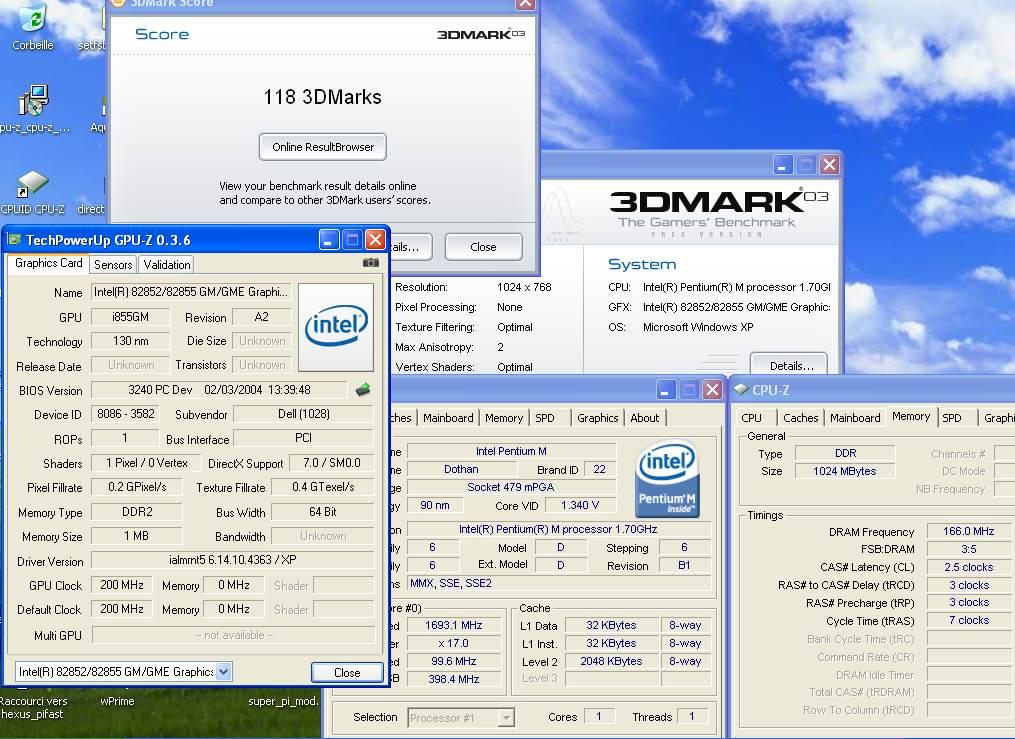Click Close in the 3DMark Score dialog
The image size is (1015, 739).
(483, 247)
